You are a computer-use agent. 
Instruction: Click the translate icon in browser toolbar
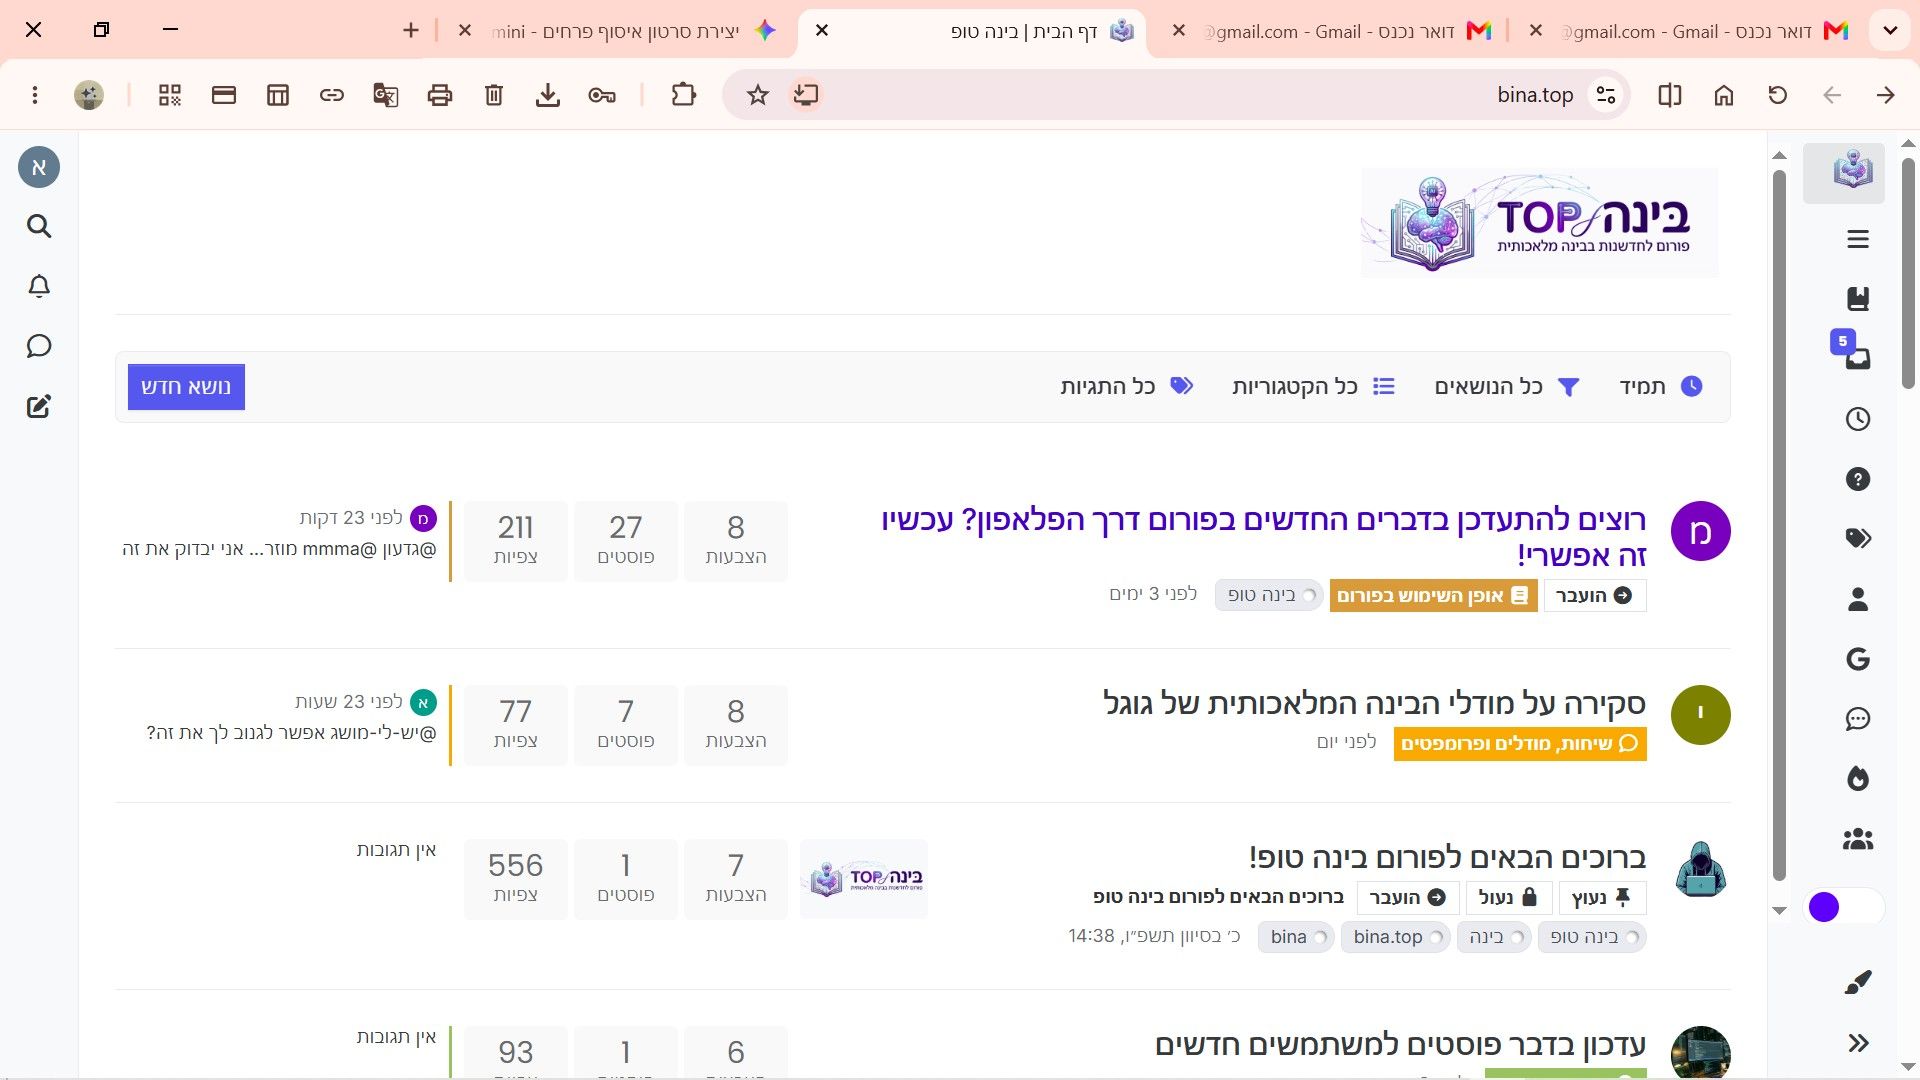click(x=386, y=95)
